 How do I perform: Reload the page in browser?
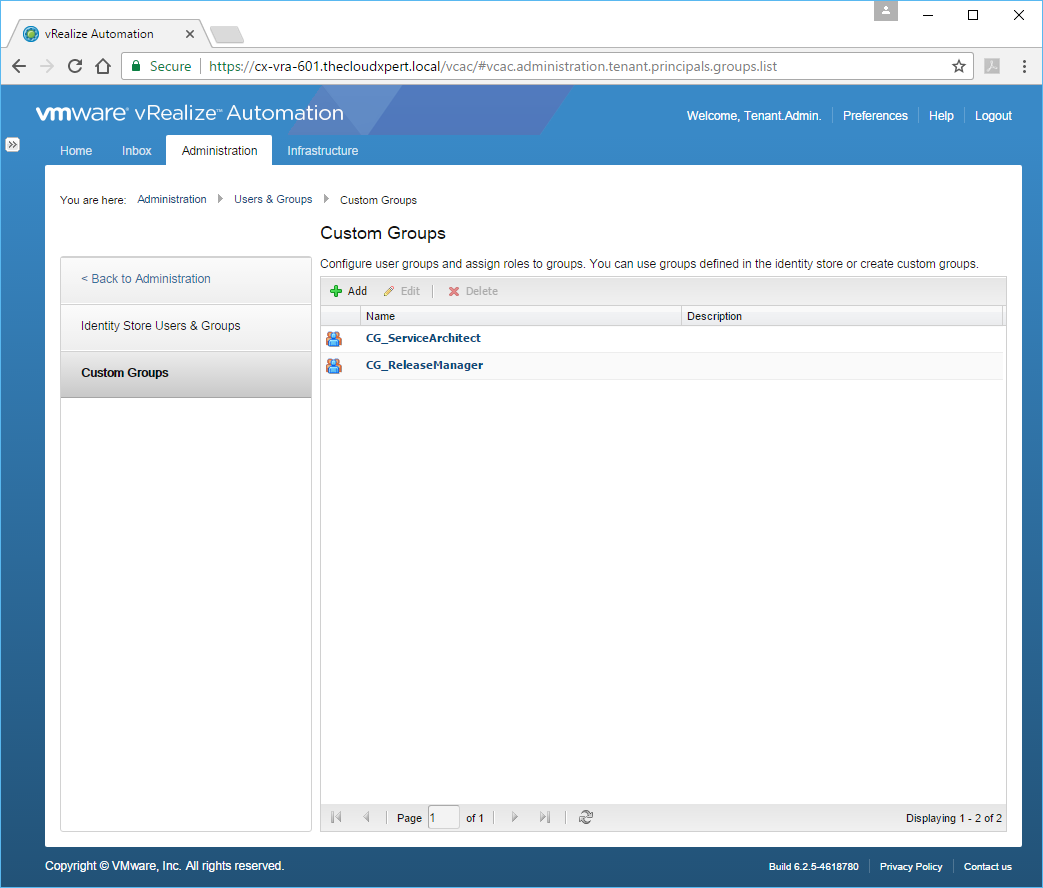75,66
